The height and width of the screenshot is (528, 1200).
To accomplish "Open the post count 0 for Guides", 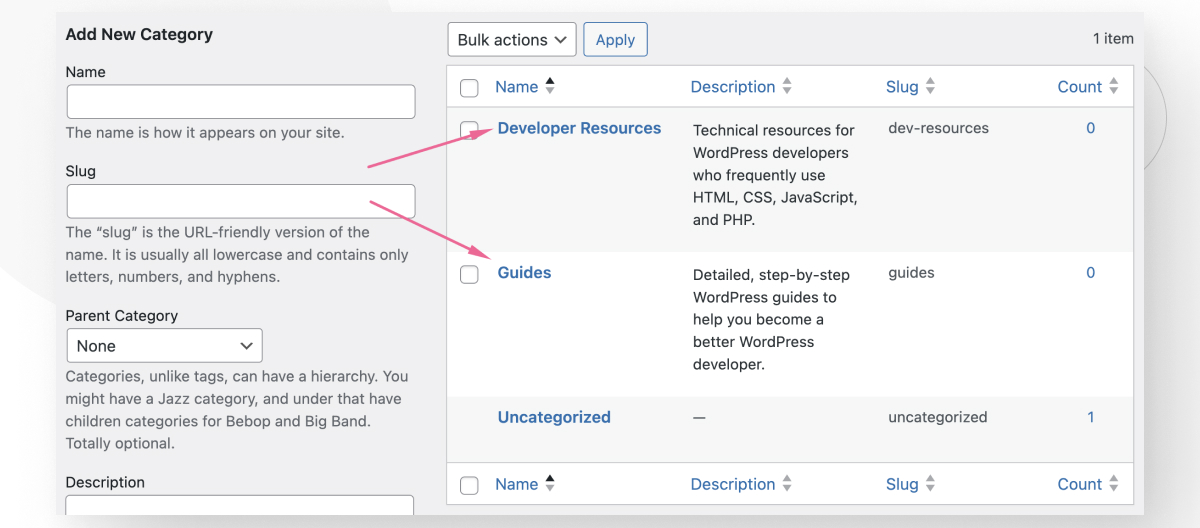I will click(1090, 272).
